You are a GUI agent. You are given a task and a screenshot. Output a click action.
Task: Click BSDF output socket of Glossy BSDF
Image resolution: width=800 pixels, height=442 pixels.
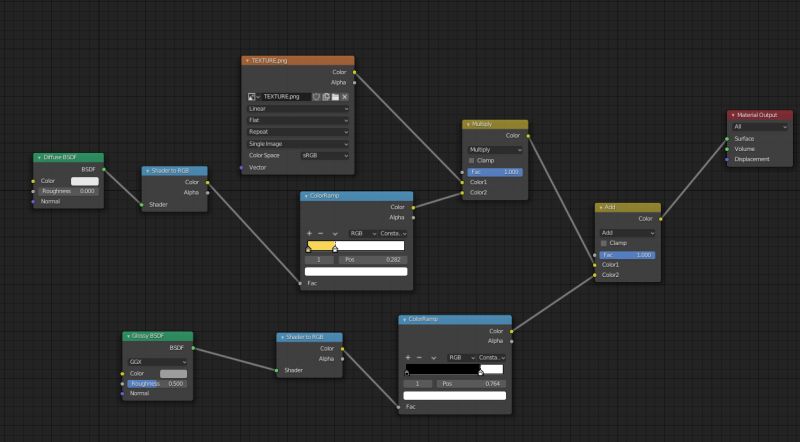(x=193, y=348)
